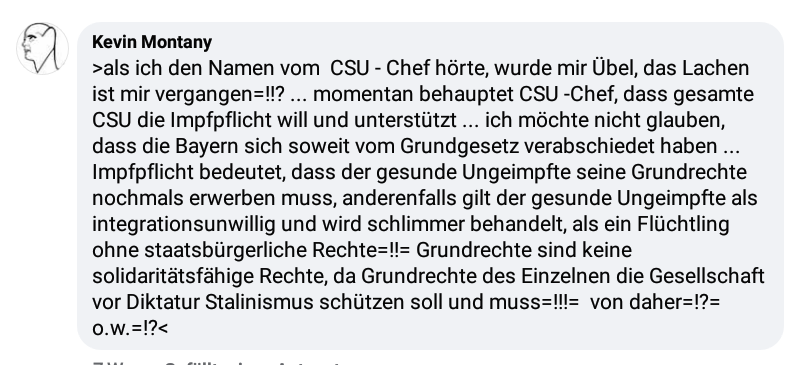Click the opening '>als' at the comment start
This screenshot has height=365, width=800.
pyautogui.click(x=111, y=68)
